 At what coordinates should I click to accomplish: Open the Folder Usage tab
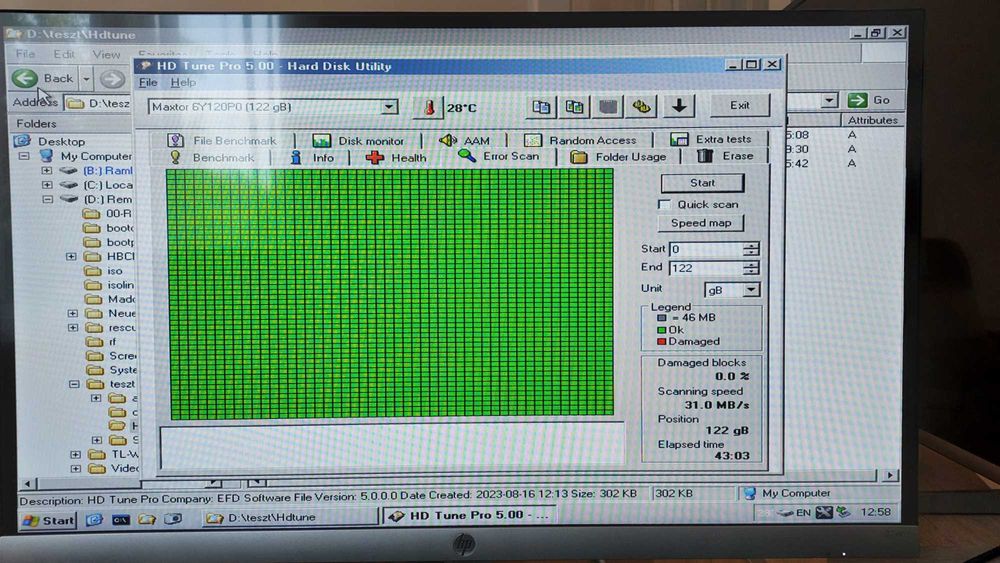pos(619,157)
